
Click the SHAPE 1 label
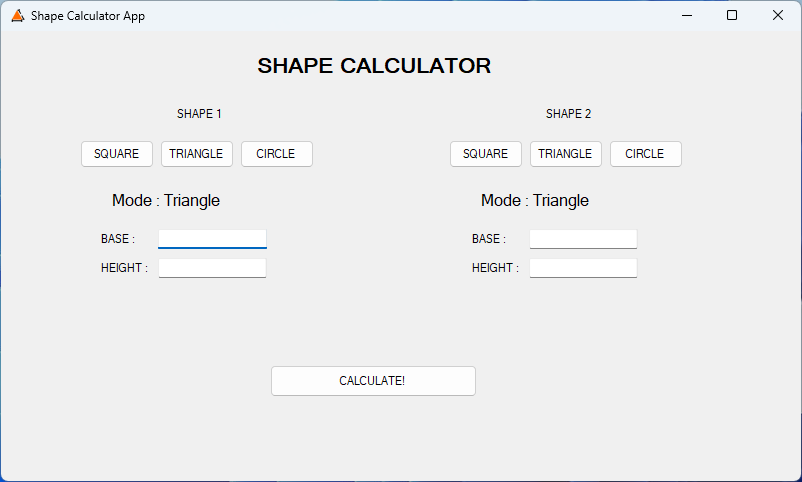point(199,114)
